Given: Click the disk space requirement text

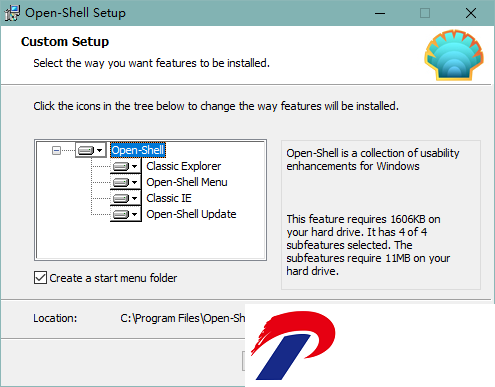Looking at the screenshot, I should tap(368, 245).
